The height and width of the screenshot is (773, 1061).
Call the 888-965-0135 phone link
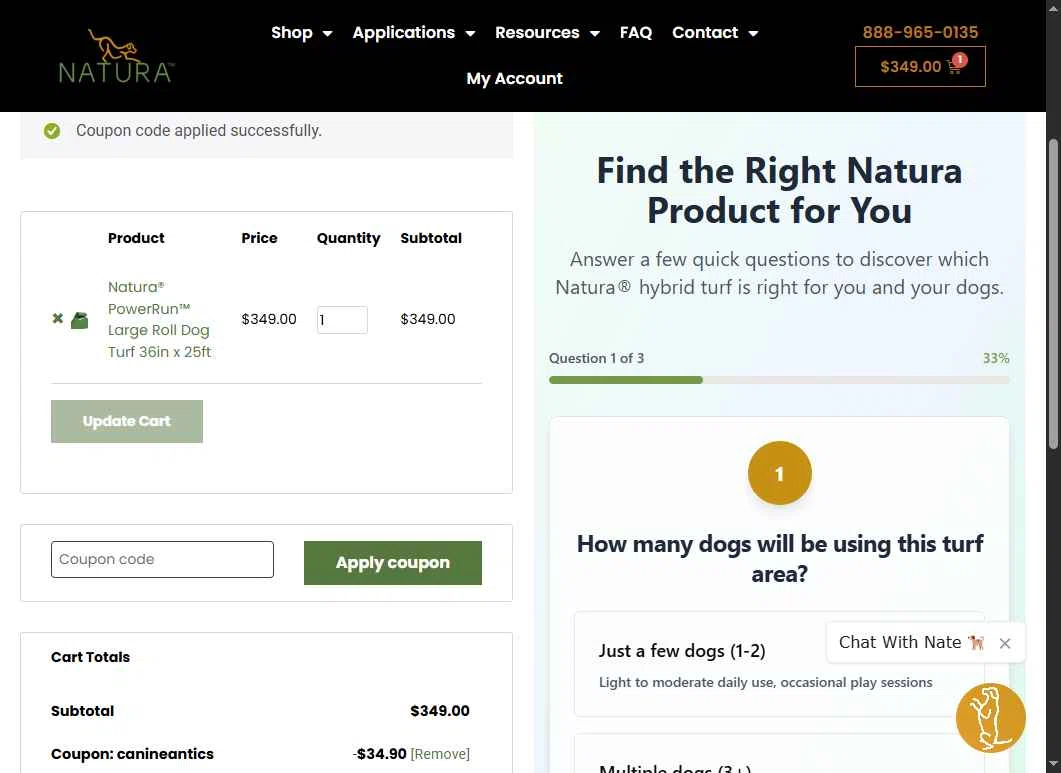click(920, 32)
